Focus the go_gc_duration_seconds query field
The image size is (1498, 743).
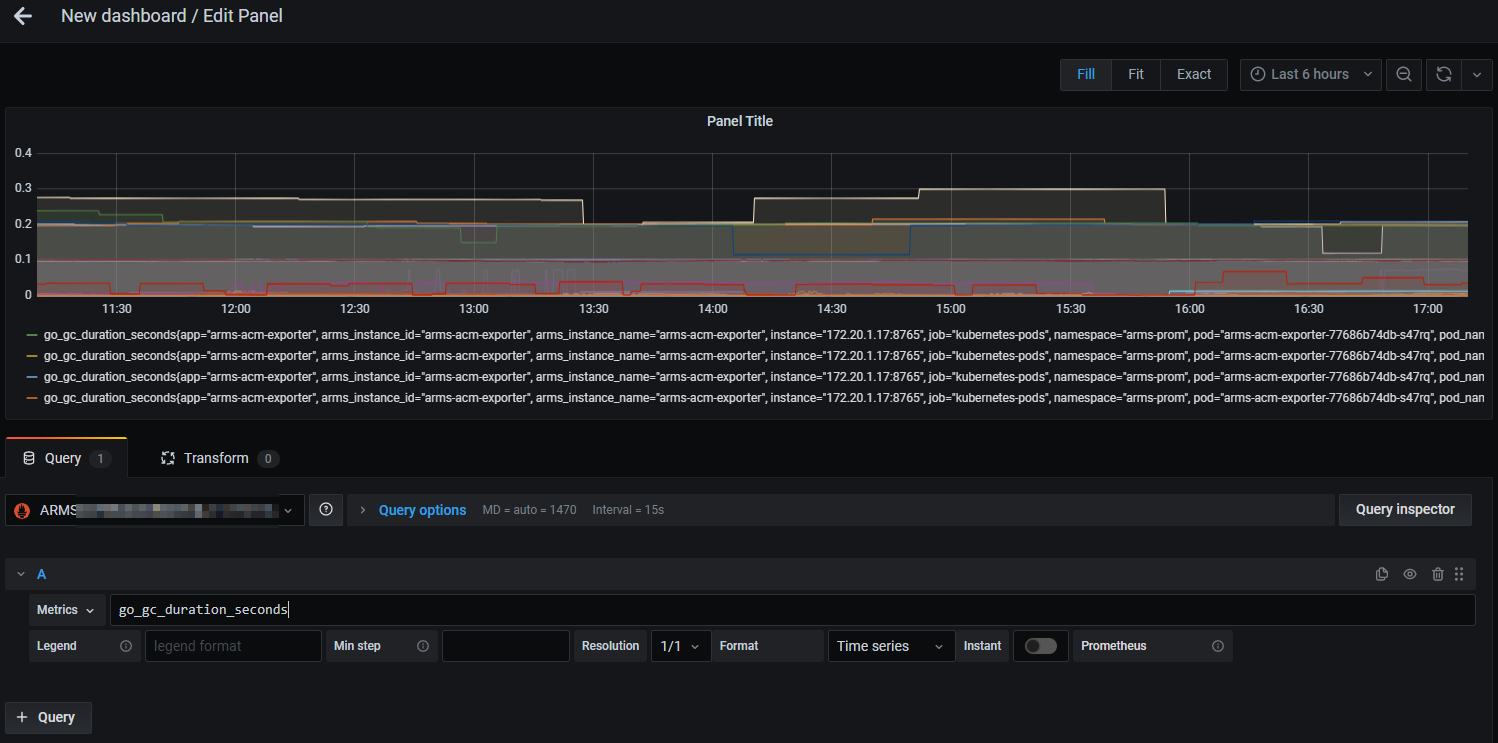point(792,610)
